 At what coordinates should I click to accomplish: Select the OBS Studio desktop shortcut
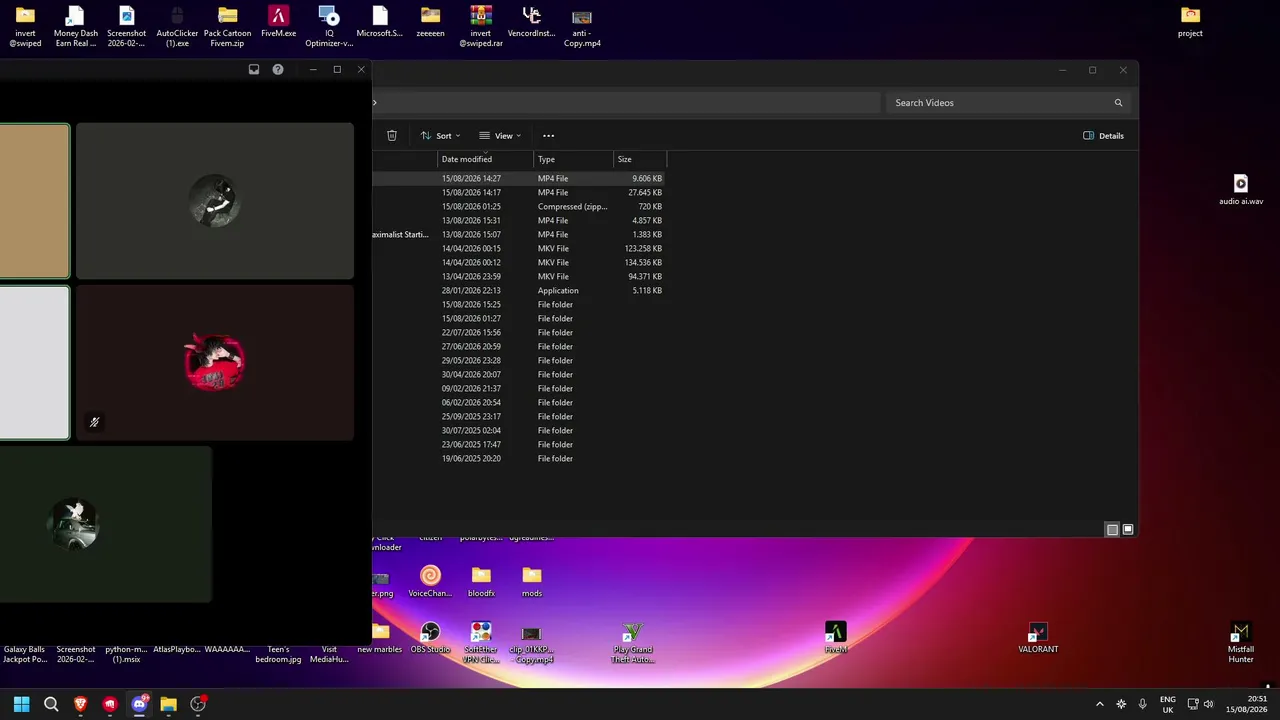430,637
